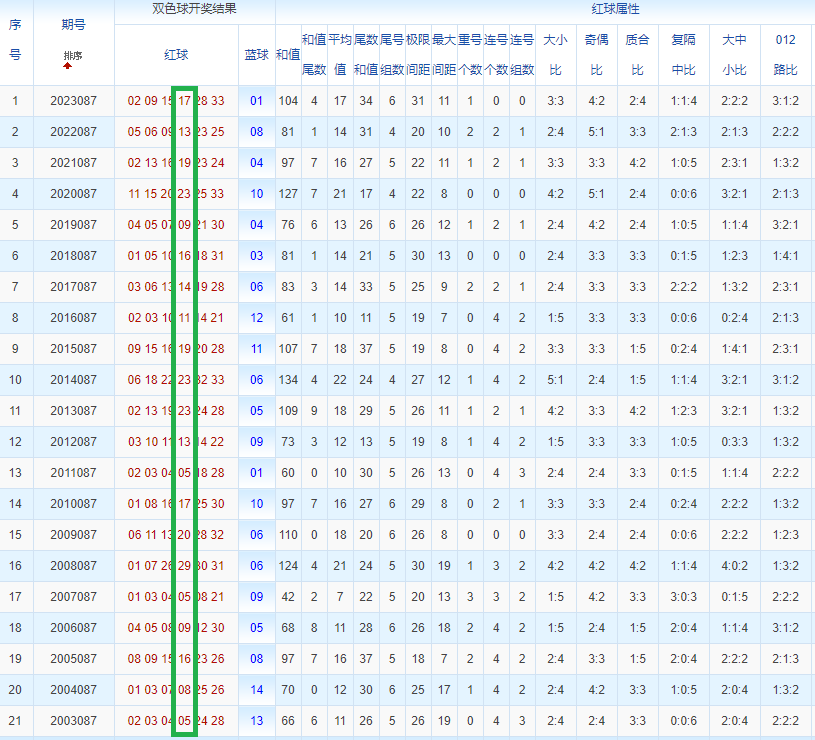Click blue ball 01 for issue 2023087

coord(257,101)
